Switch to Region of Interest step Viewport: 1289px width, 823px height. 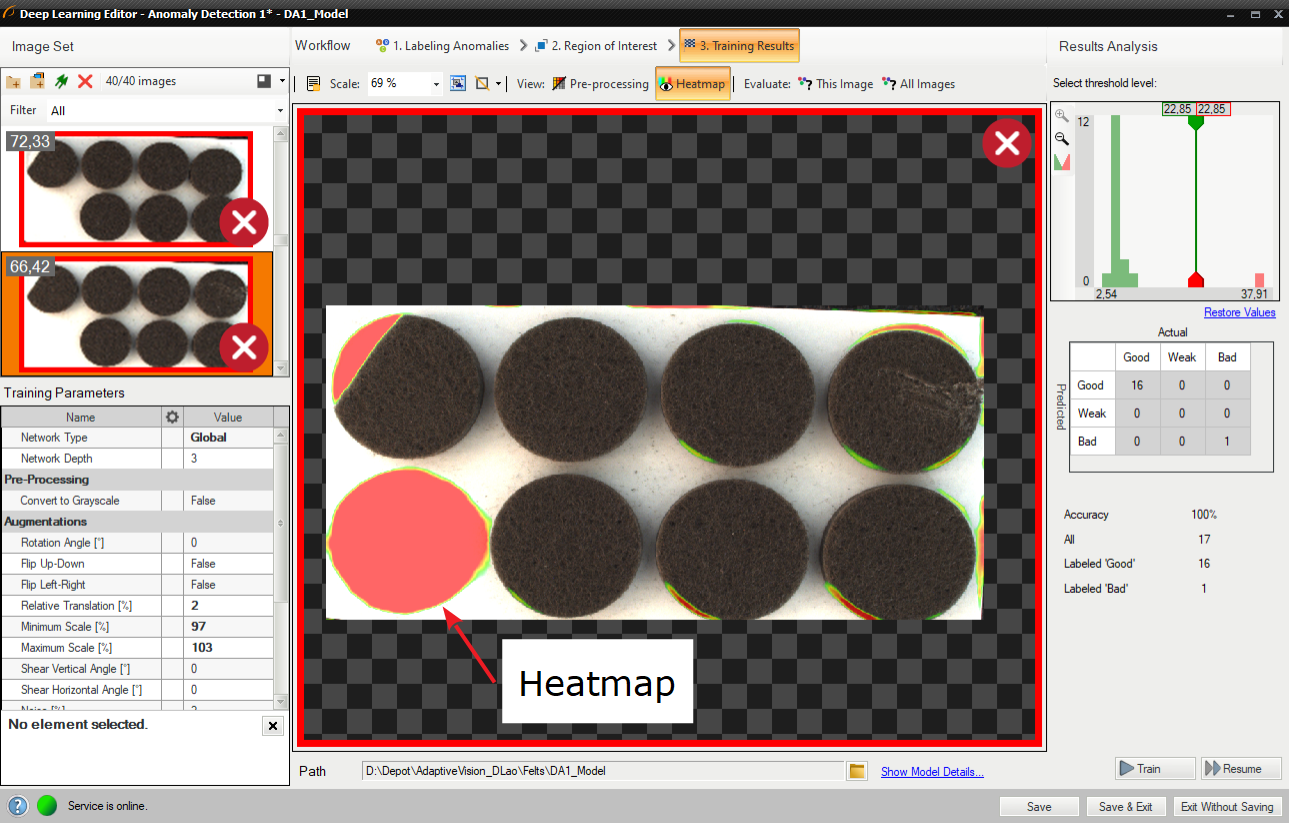pyautogui.click(x=596, y=46)
